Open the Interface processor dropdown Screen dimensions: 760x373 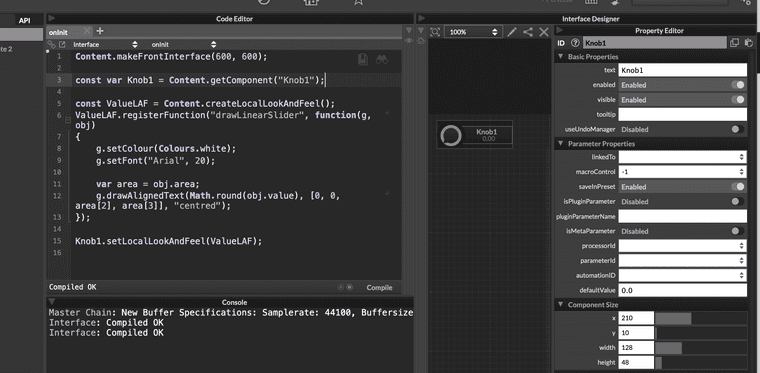pyautogui.click(x=105, y=44)
